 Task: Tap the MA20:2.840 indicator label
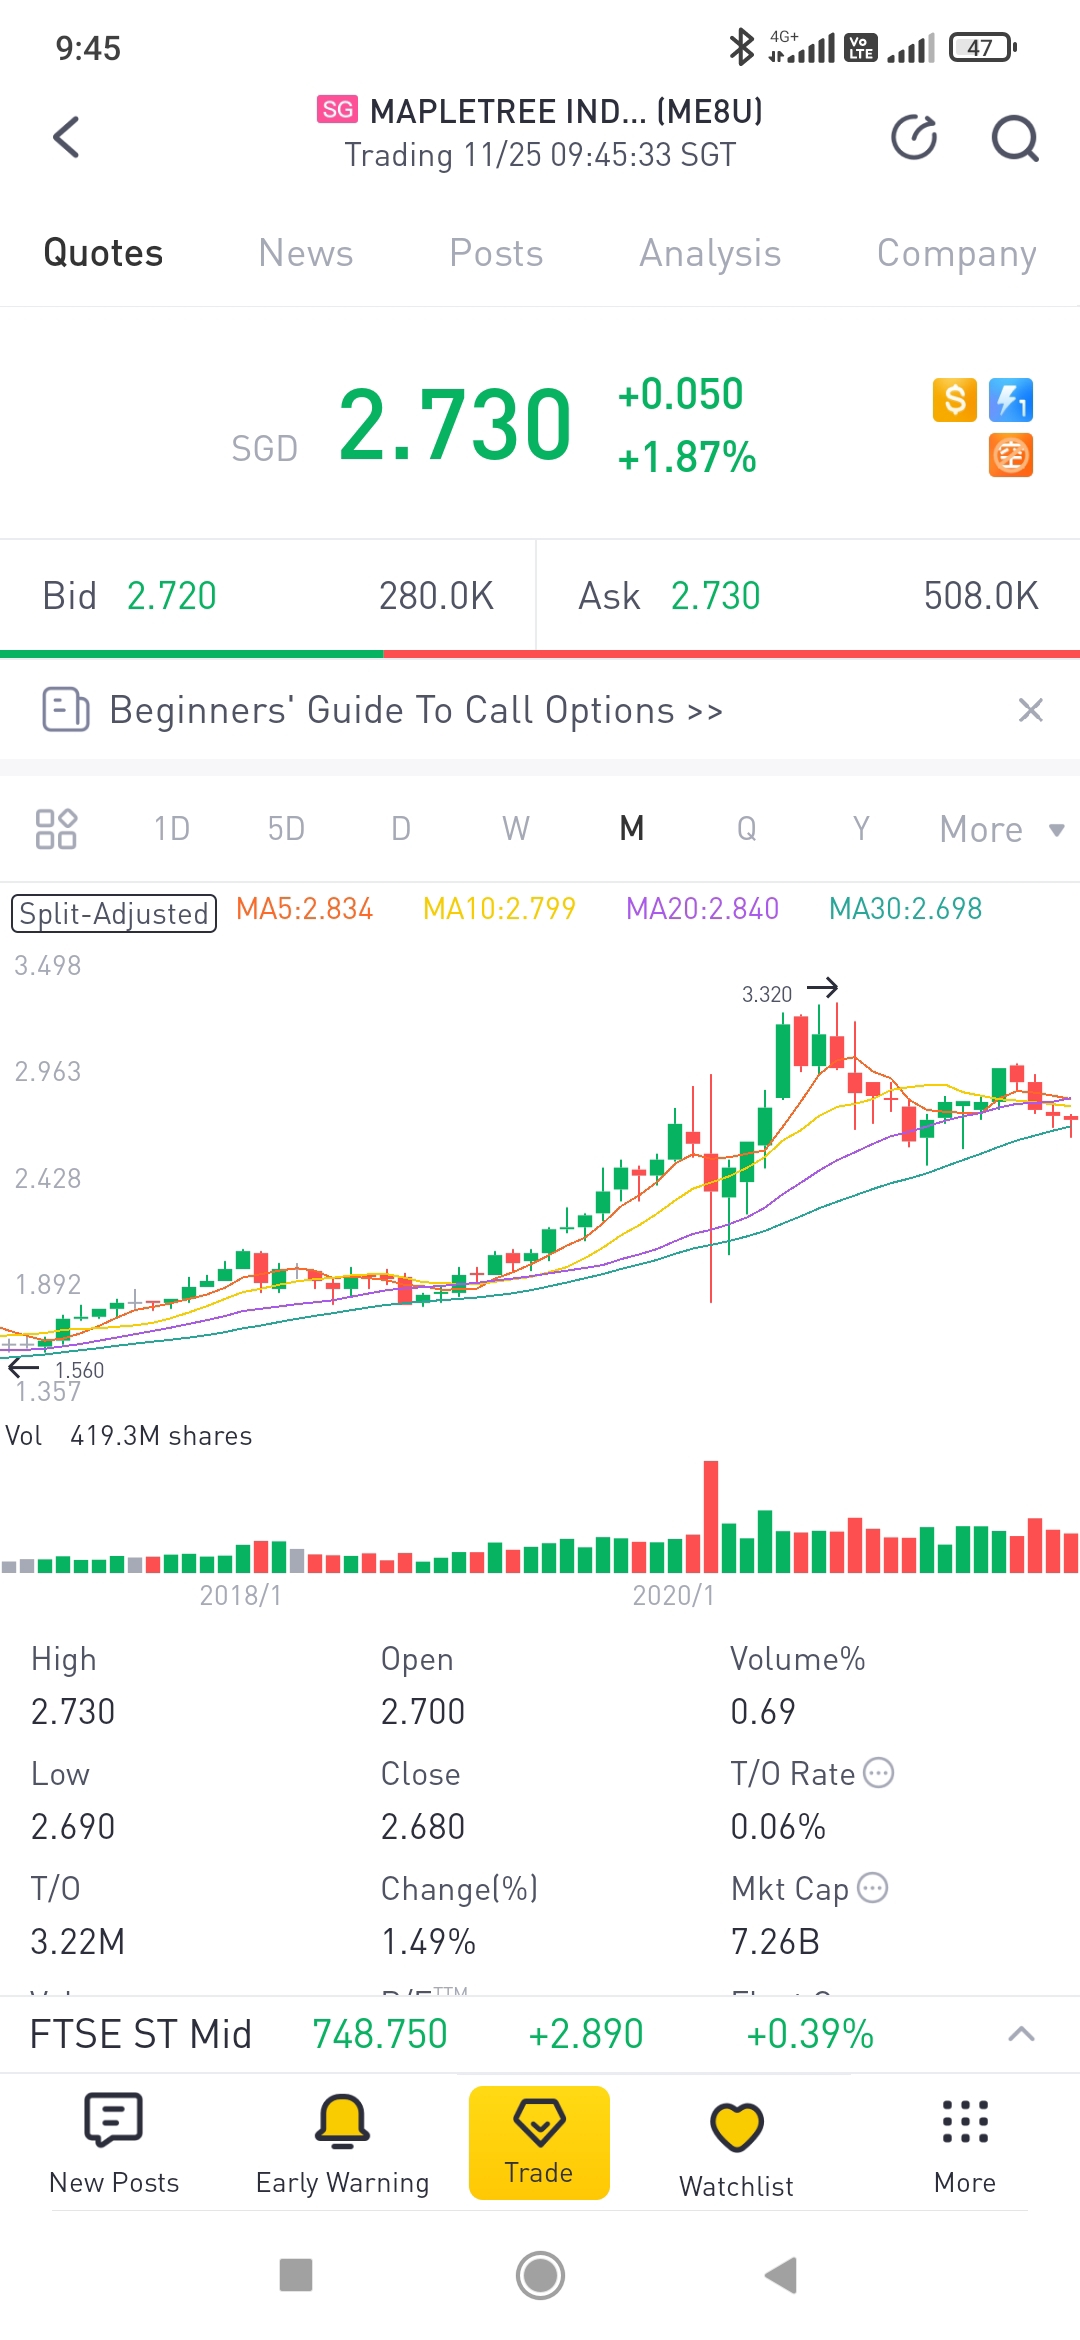(x=702, y=909)
